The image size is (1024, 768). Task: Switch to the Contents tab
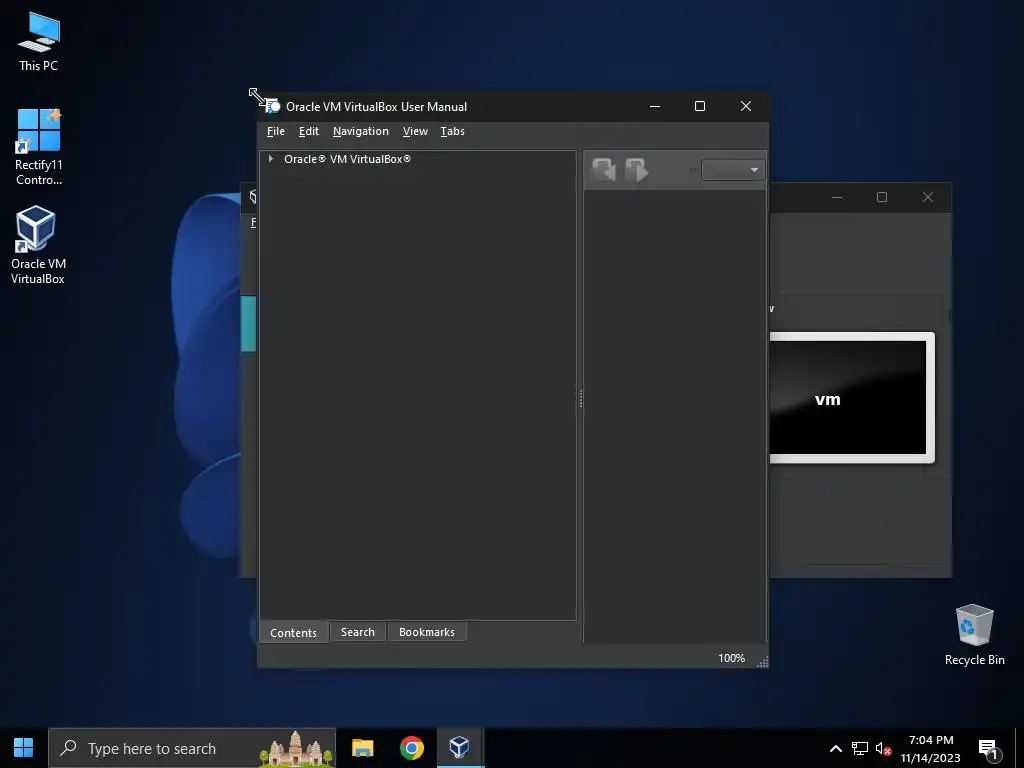(x=293, y=632)
